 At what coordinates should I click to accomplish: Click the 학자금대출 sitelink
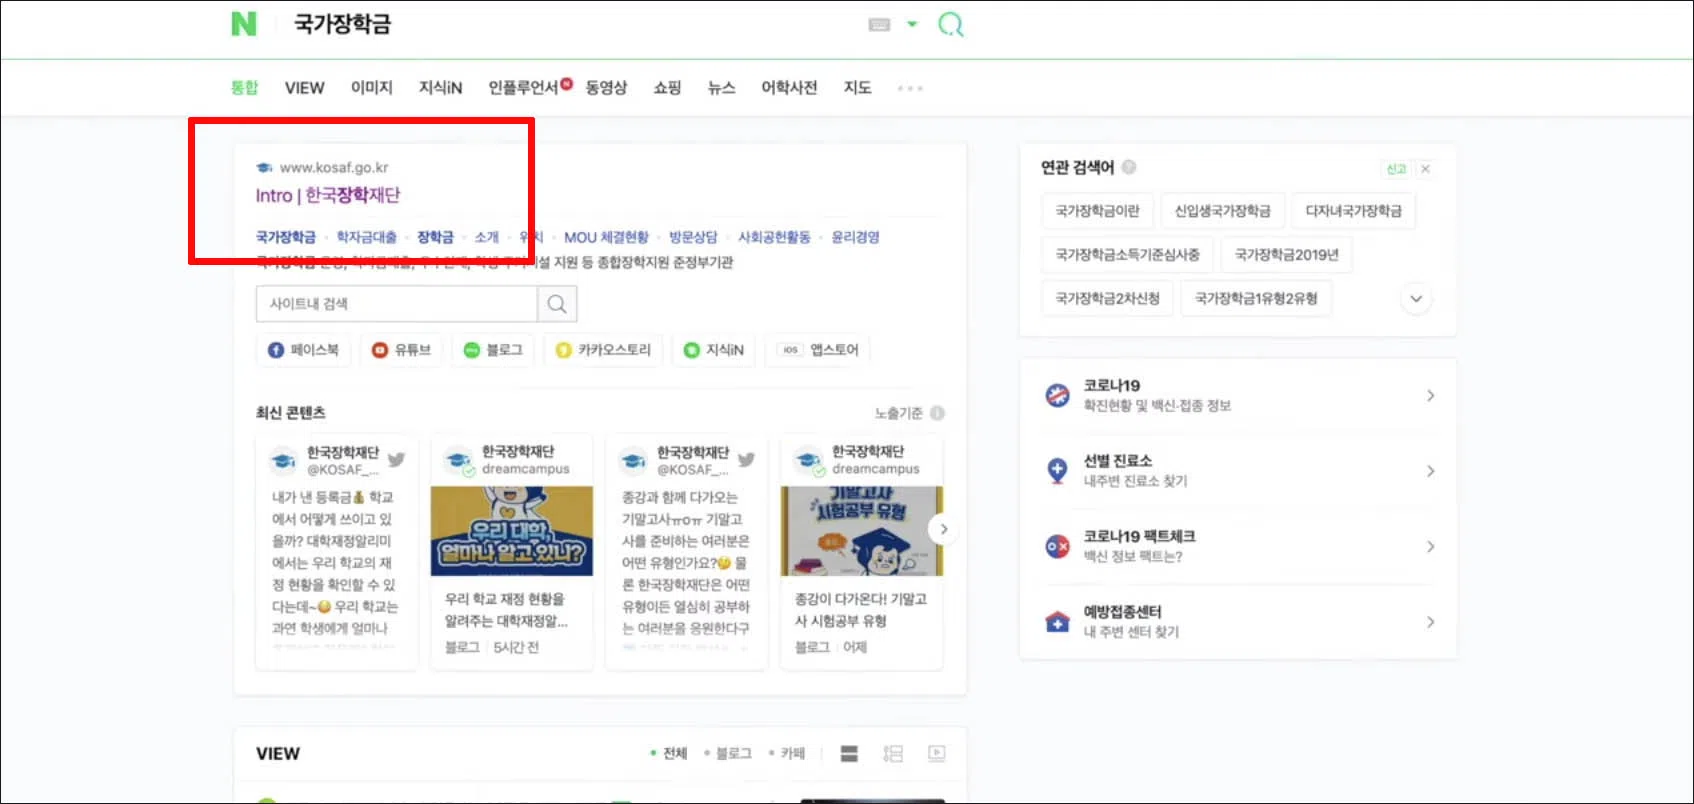pyautogui.click(x=366, y=237)
